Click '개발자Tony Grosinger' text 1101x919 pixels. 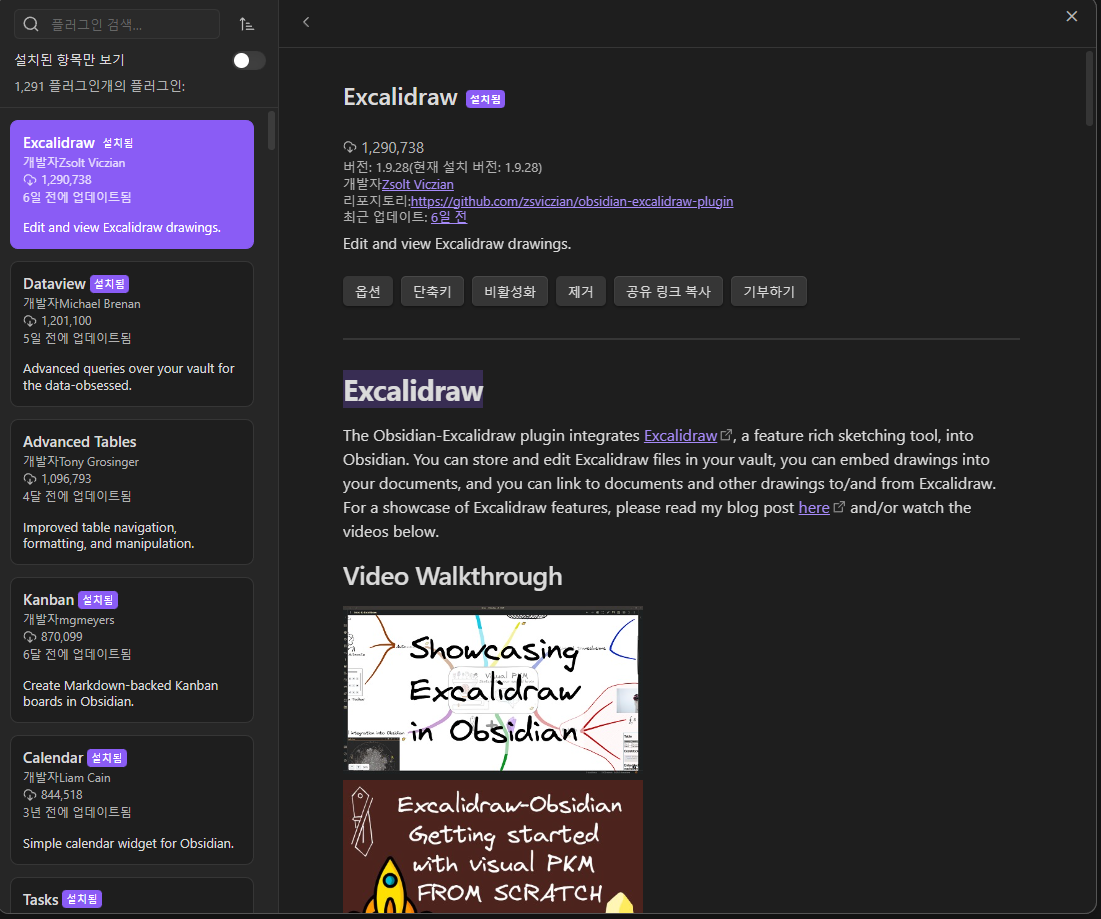pos(81,462)
